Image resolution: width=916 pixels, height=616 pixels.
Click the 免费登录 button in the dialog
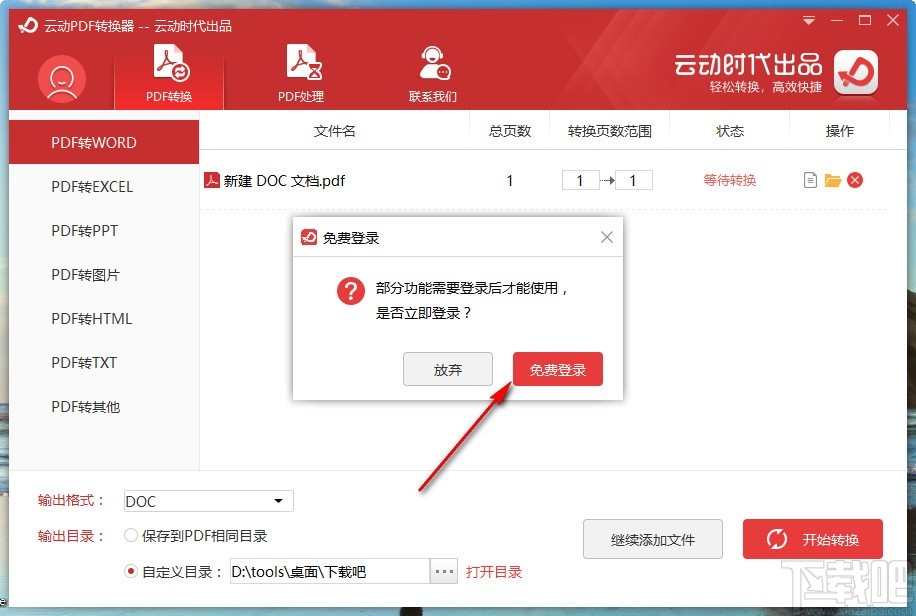[x=557, y=369]
